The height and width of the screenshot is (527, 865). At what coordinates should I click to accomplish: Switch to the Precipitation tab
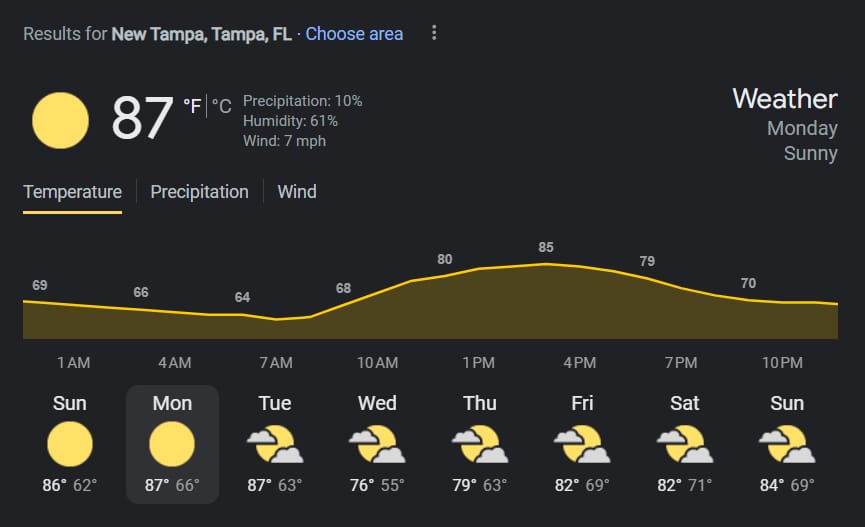tap(199, 192)
